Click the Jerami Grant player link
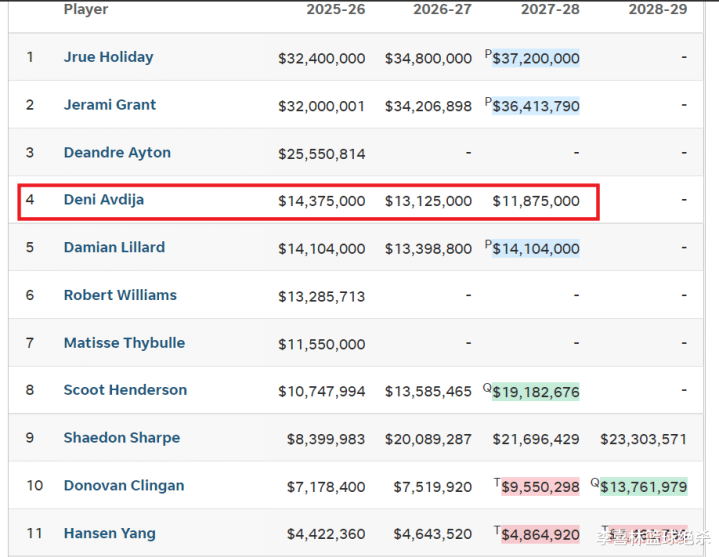The width and height of the screenshot is (719, 557). click(109, 105)
